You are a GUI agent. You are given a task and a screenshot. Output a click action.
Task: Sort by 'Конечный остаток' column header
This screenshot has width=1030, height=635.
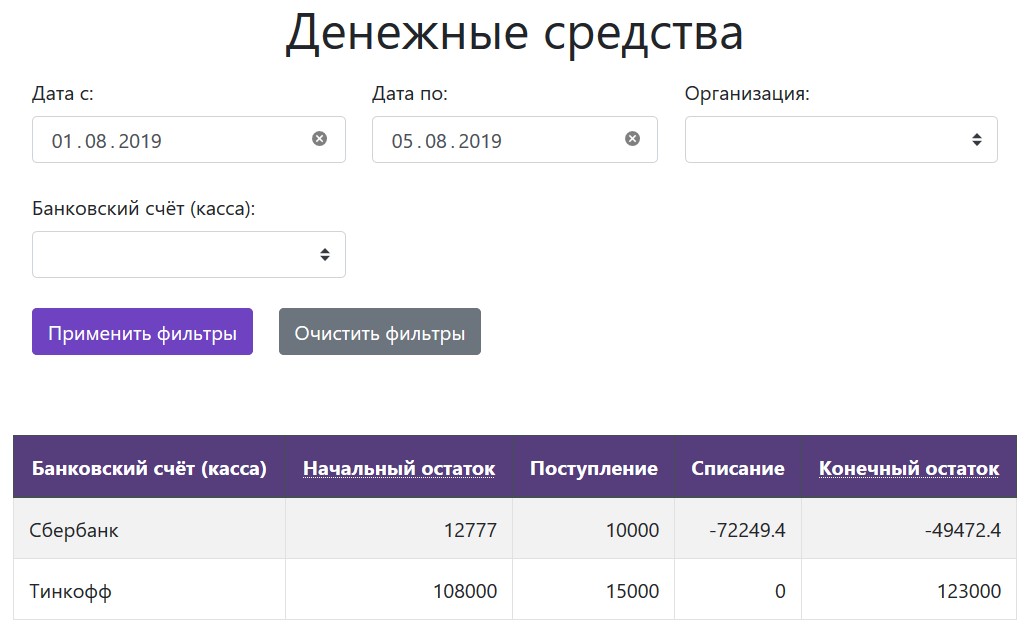click(908, 468)
